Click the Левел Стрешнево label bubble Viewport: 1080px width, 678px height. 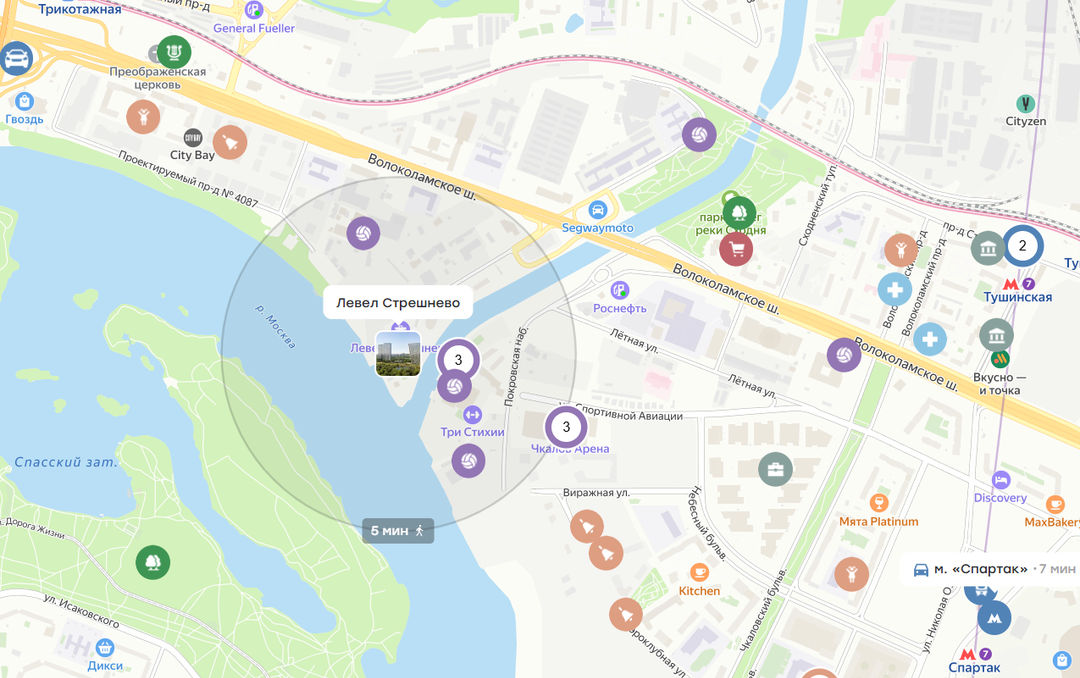click(398, 302)
